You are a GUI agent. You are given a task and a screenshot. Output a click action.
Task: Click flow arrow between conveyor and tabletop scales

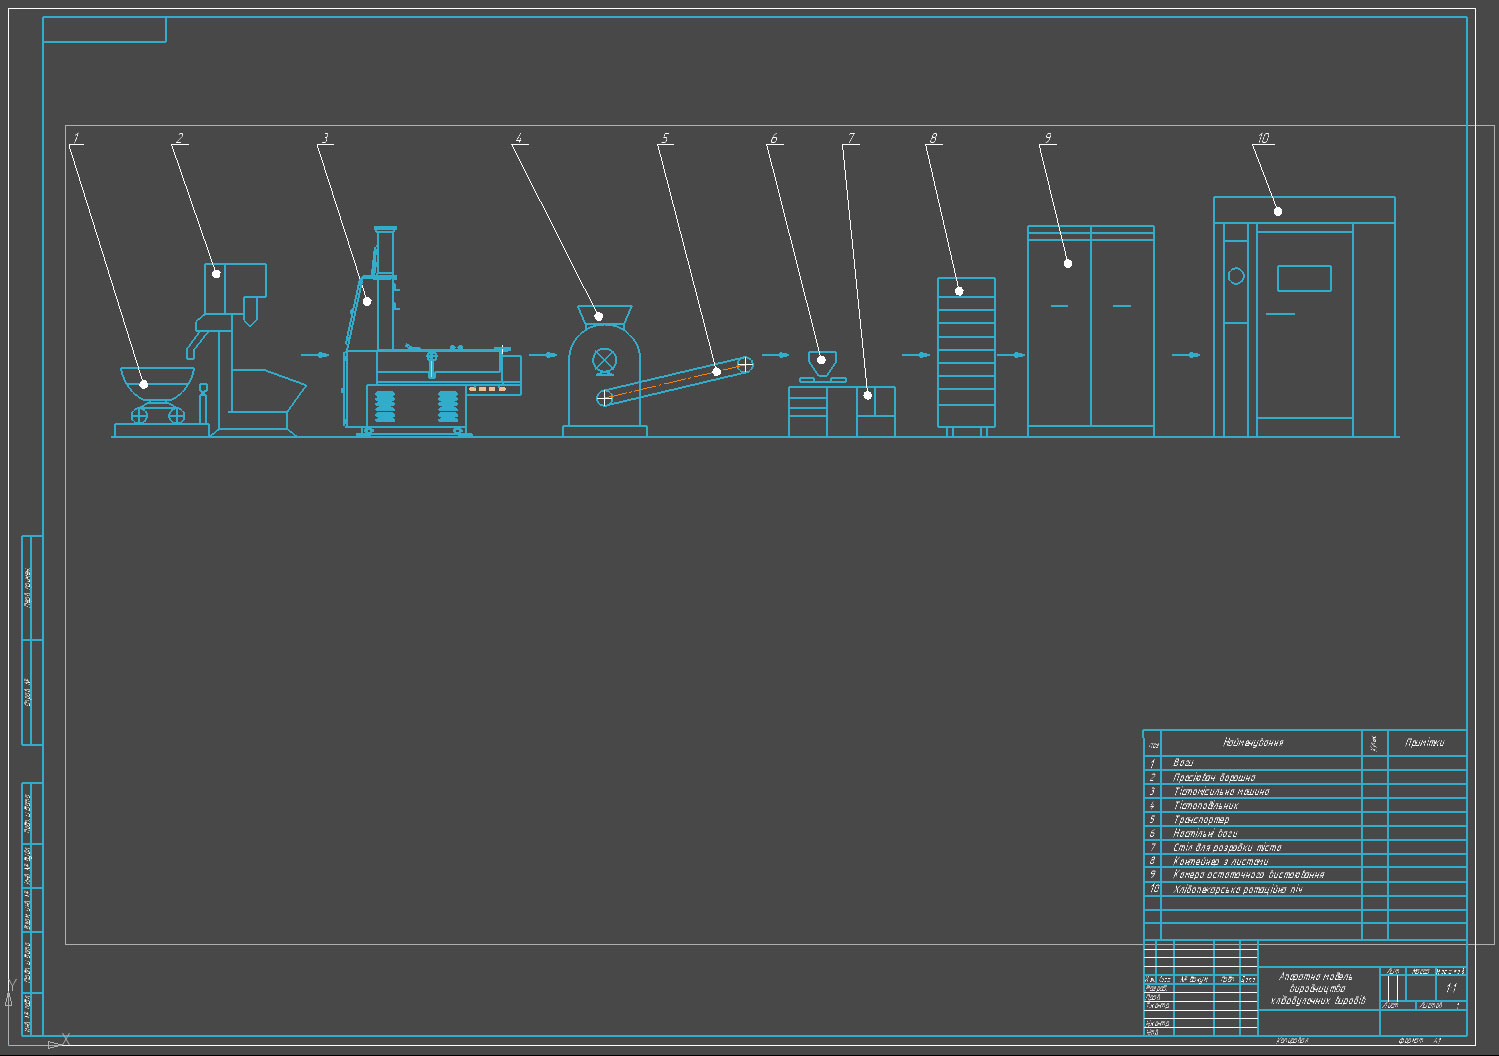tap(775, 355)
